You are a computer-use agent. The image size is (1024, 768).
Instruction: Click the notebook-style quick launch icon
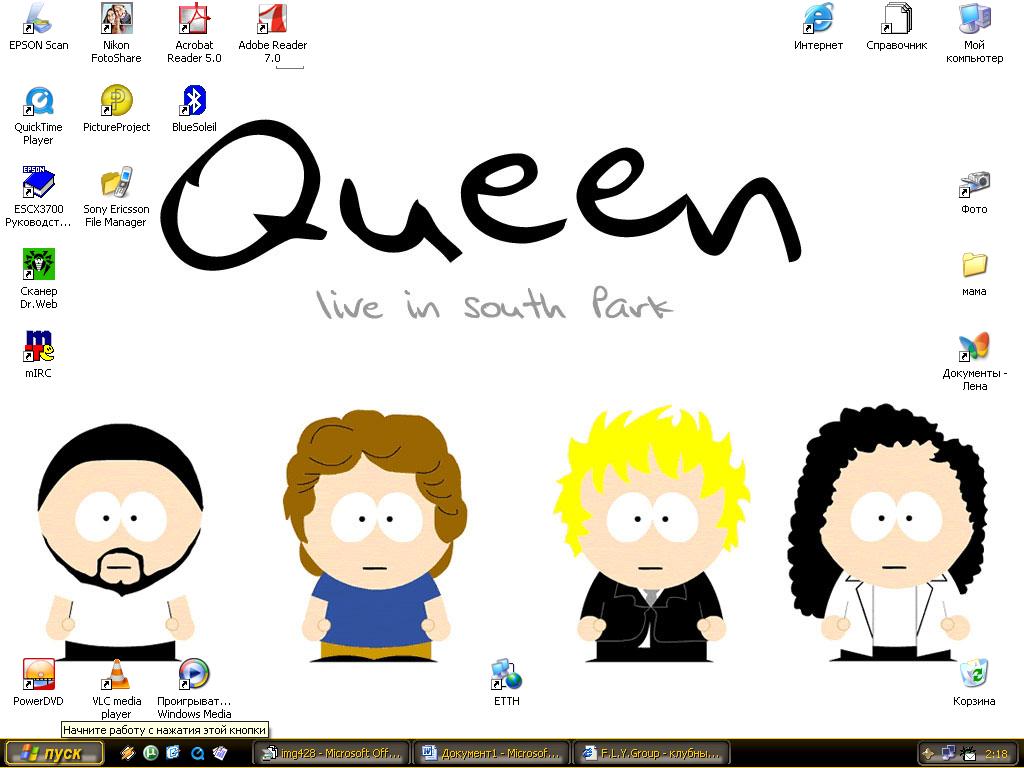click(220, 753)
